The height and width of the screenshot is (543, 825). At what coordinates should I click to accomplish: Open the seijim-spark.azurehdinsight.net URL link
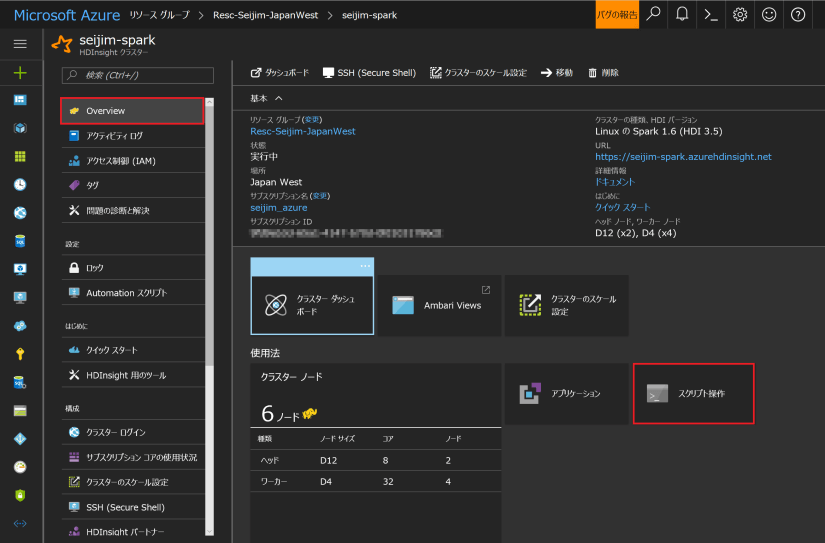683,157
